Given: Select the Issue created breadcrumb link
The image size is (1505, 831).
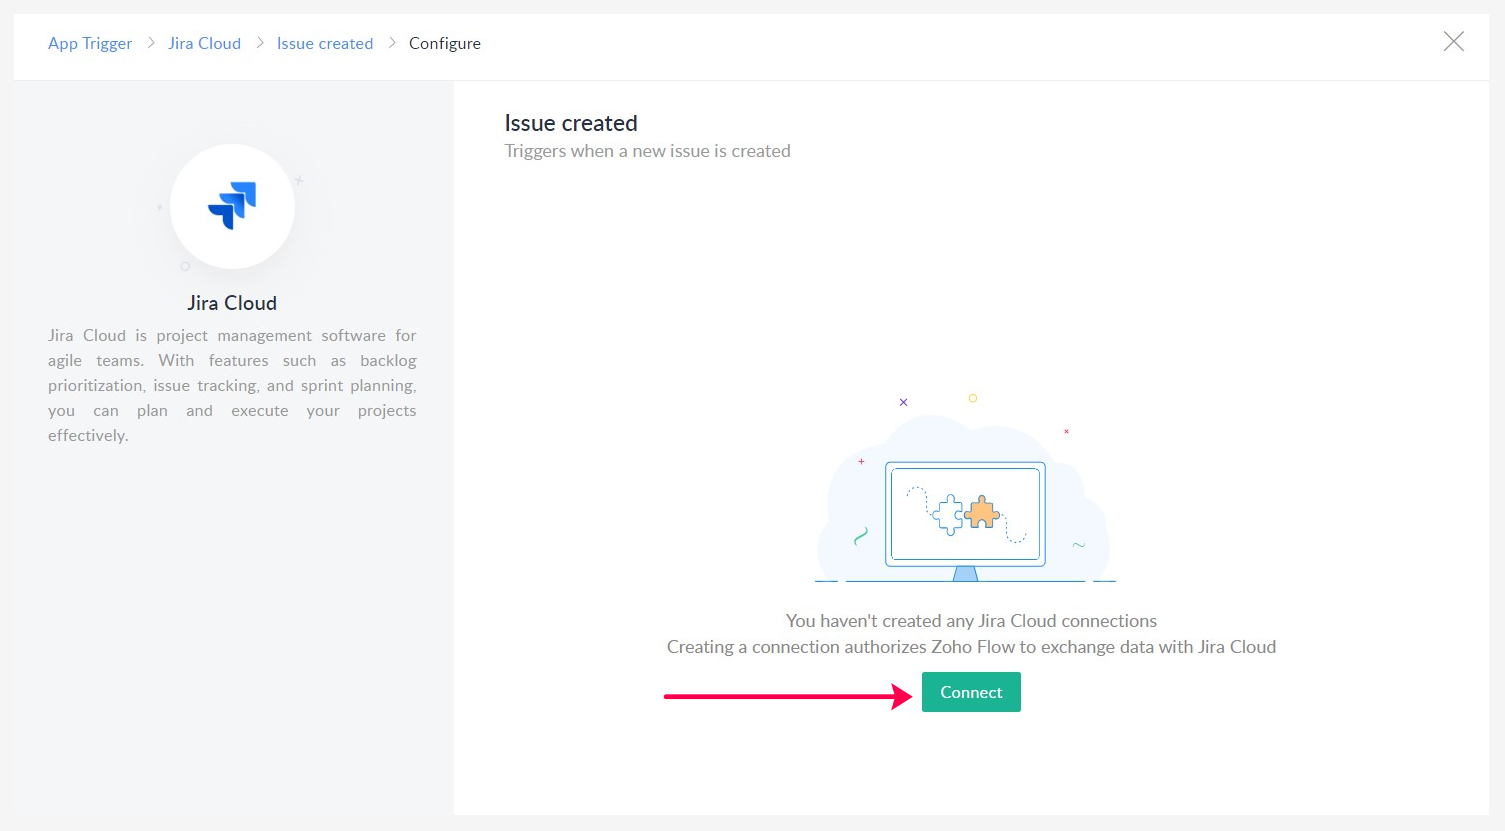Looking at the screenshot, I should coord(324,43).
